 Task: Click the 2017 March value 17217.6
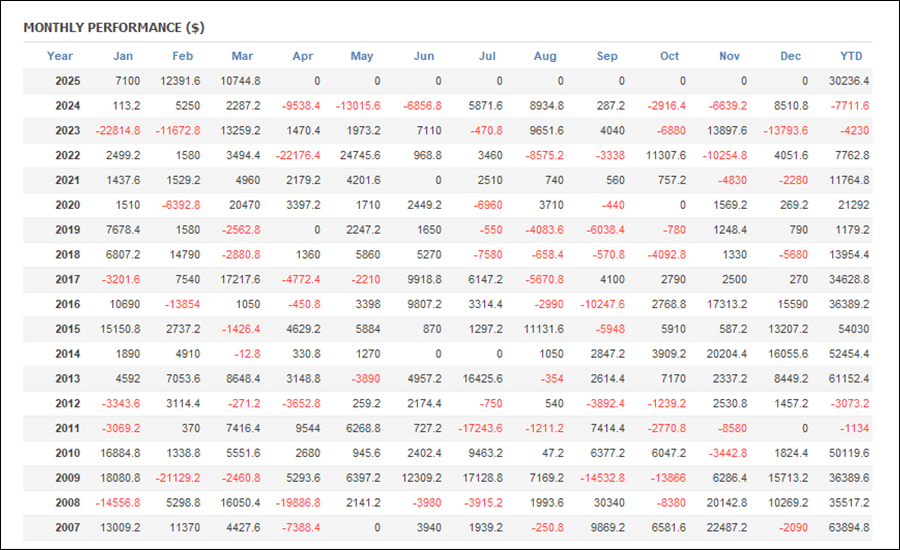click(x=240, y=280)
